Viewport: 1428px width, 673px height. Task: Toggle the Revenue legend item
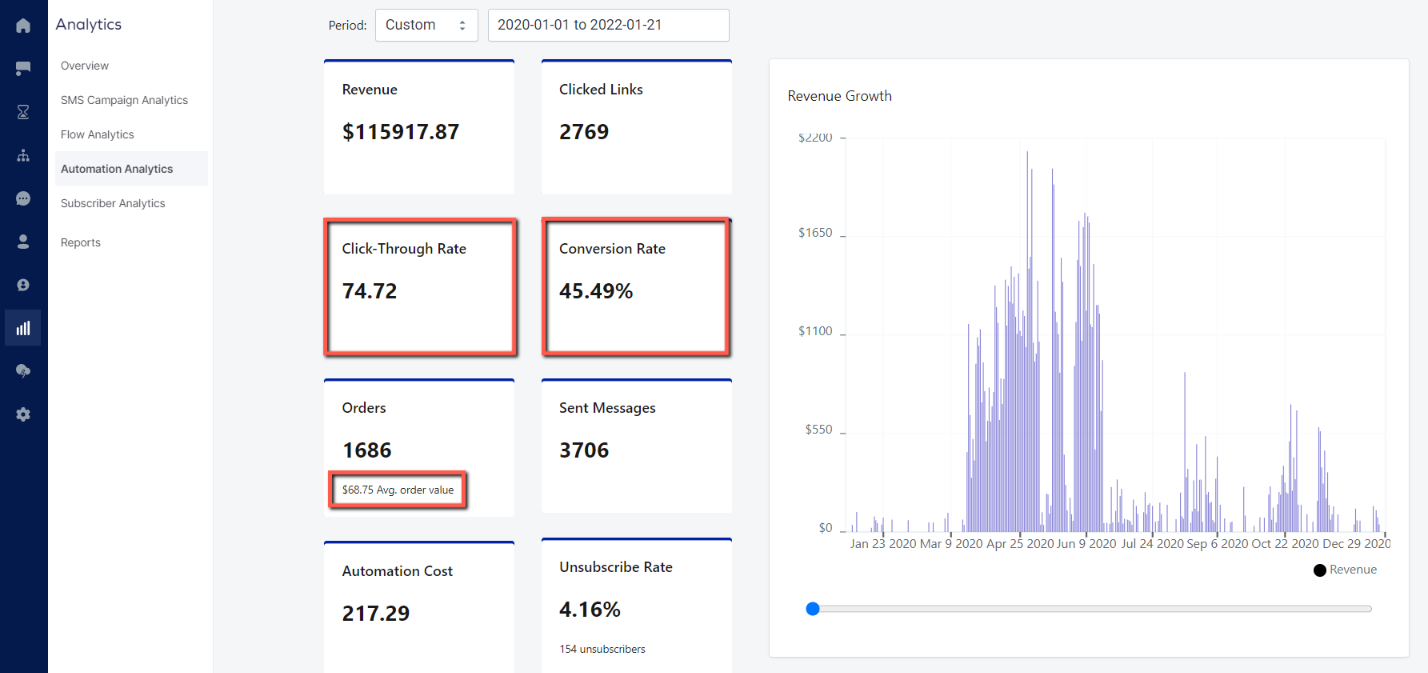(x=1345, y=570)
